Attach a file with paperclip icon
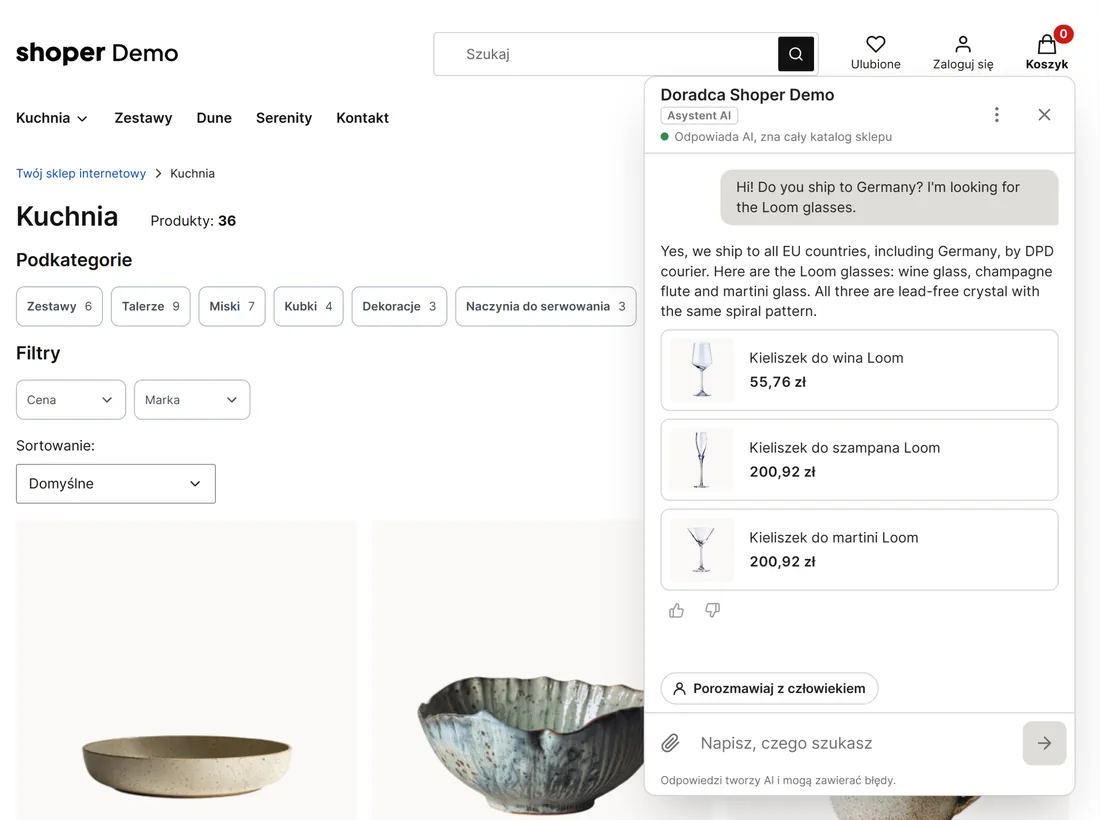 [x=671, y=743]
